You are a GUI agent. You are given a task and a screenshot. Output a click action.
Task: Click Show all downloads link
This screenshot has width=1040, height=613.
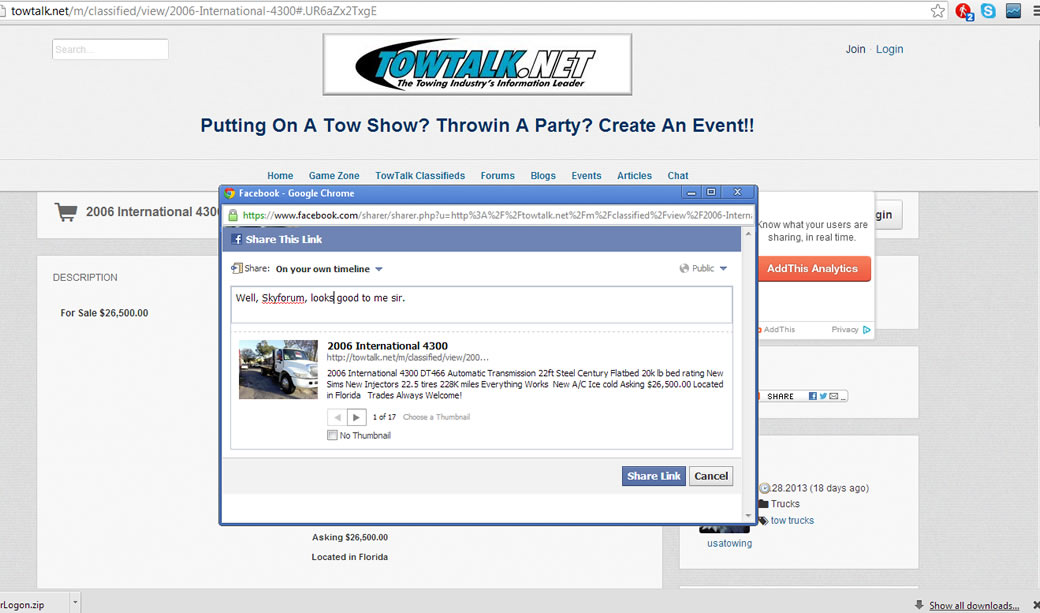[x=974, y=606]
